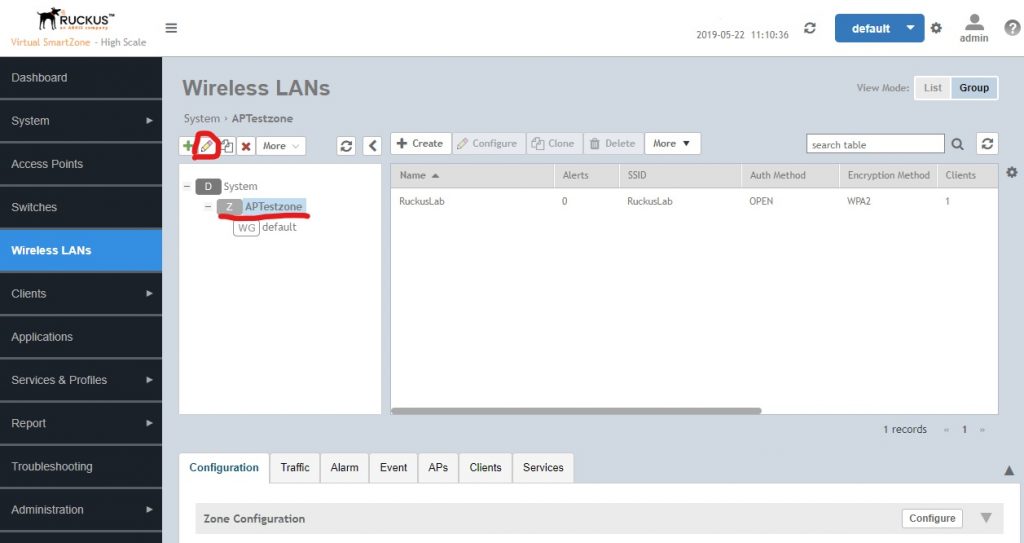Switch view mode to List

tap(932, 88)
